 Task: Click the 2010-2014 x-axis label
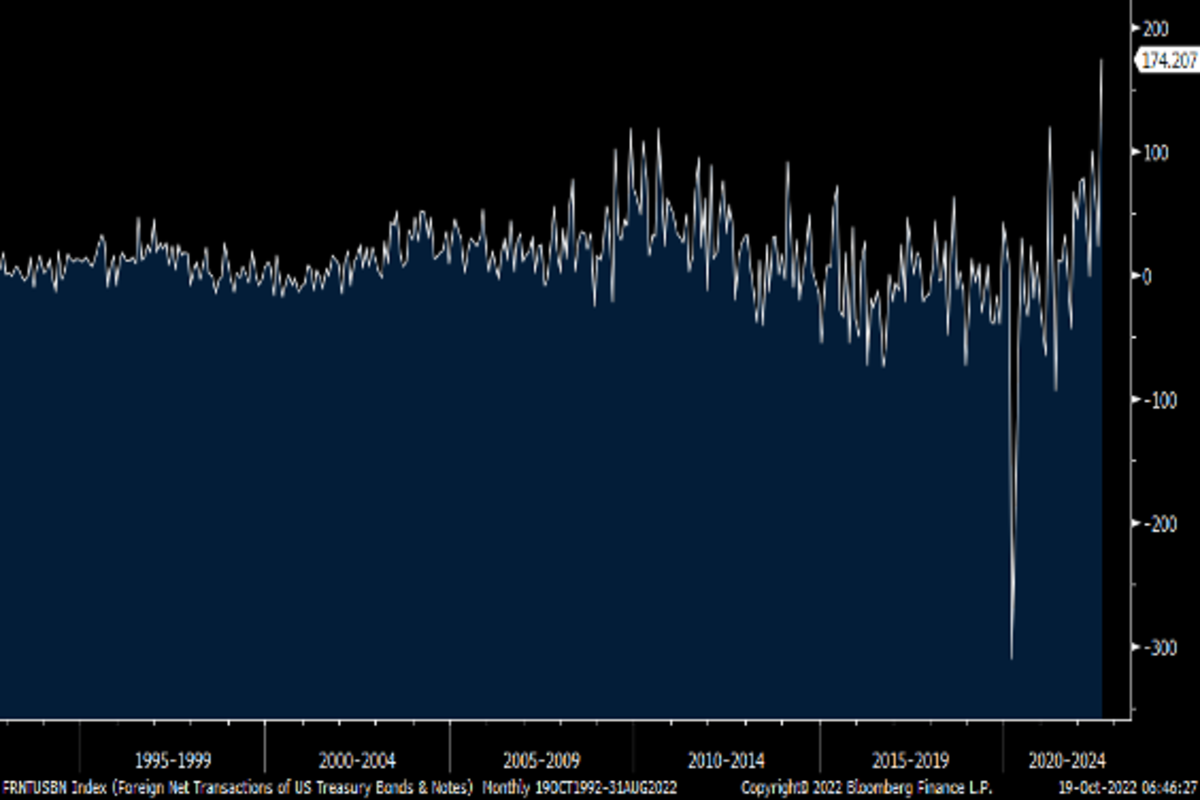726,759
